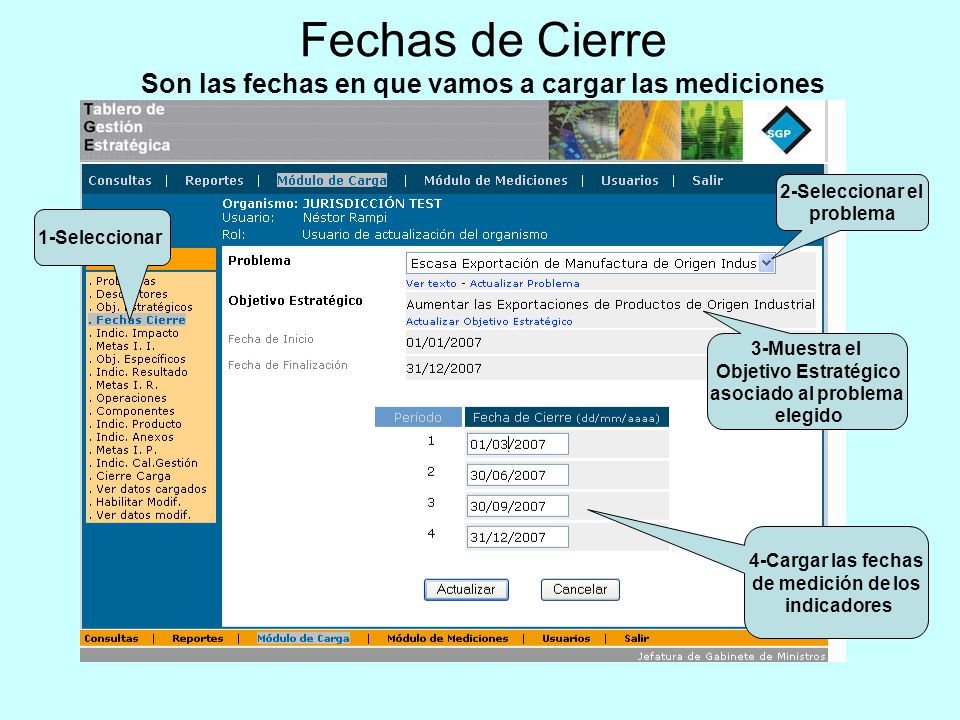The image size is (960, 720).
Task: Open Operaciones in the sidebar
Action: coord(131,398)
